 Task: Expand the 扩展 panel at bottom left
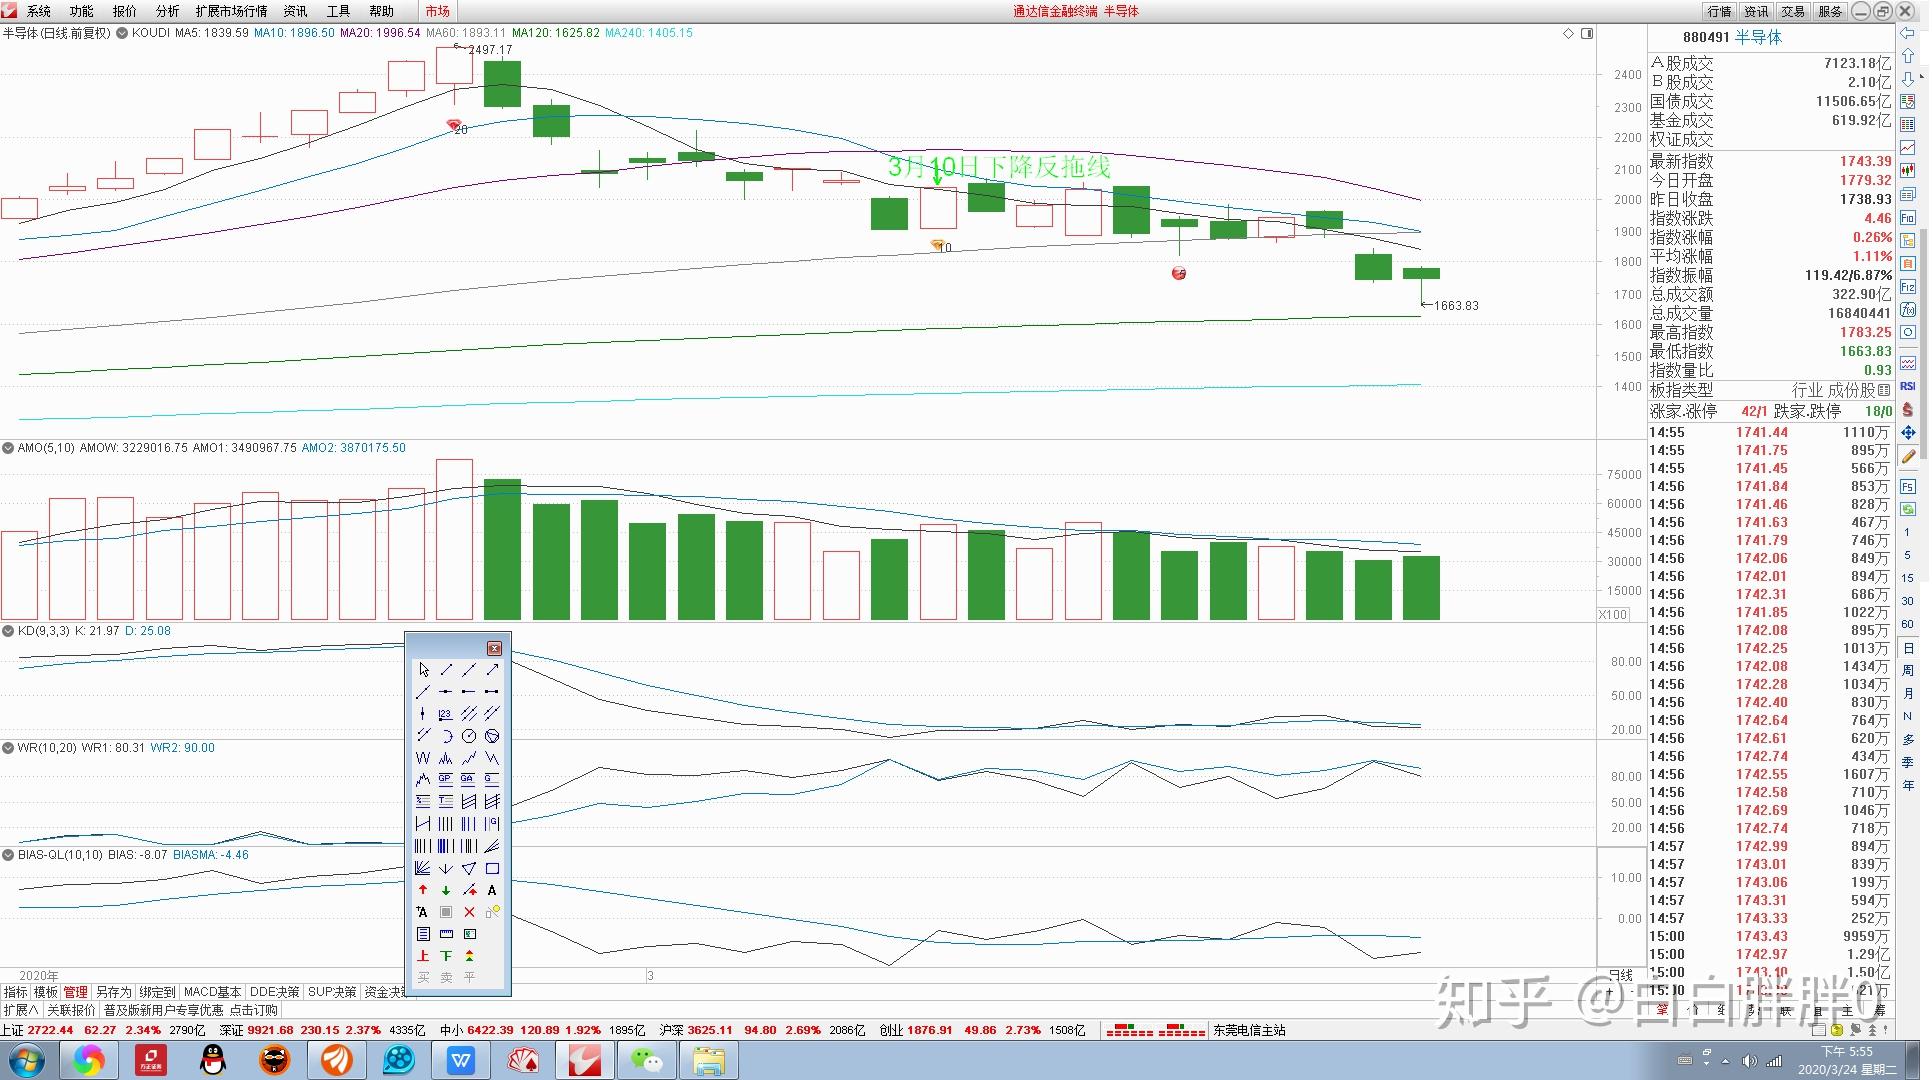(x=20, y=1010)
